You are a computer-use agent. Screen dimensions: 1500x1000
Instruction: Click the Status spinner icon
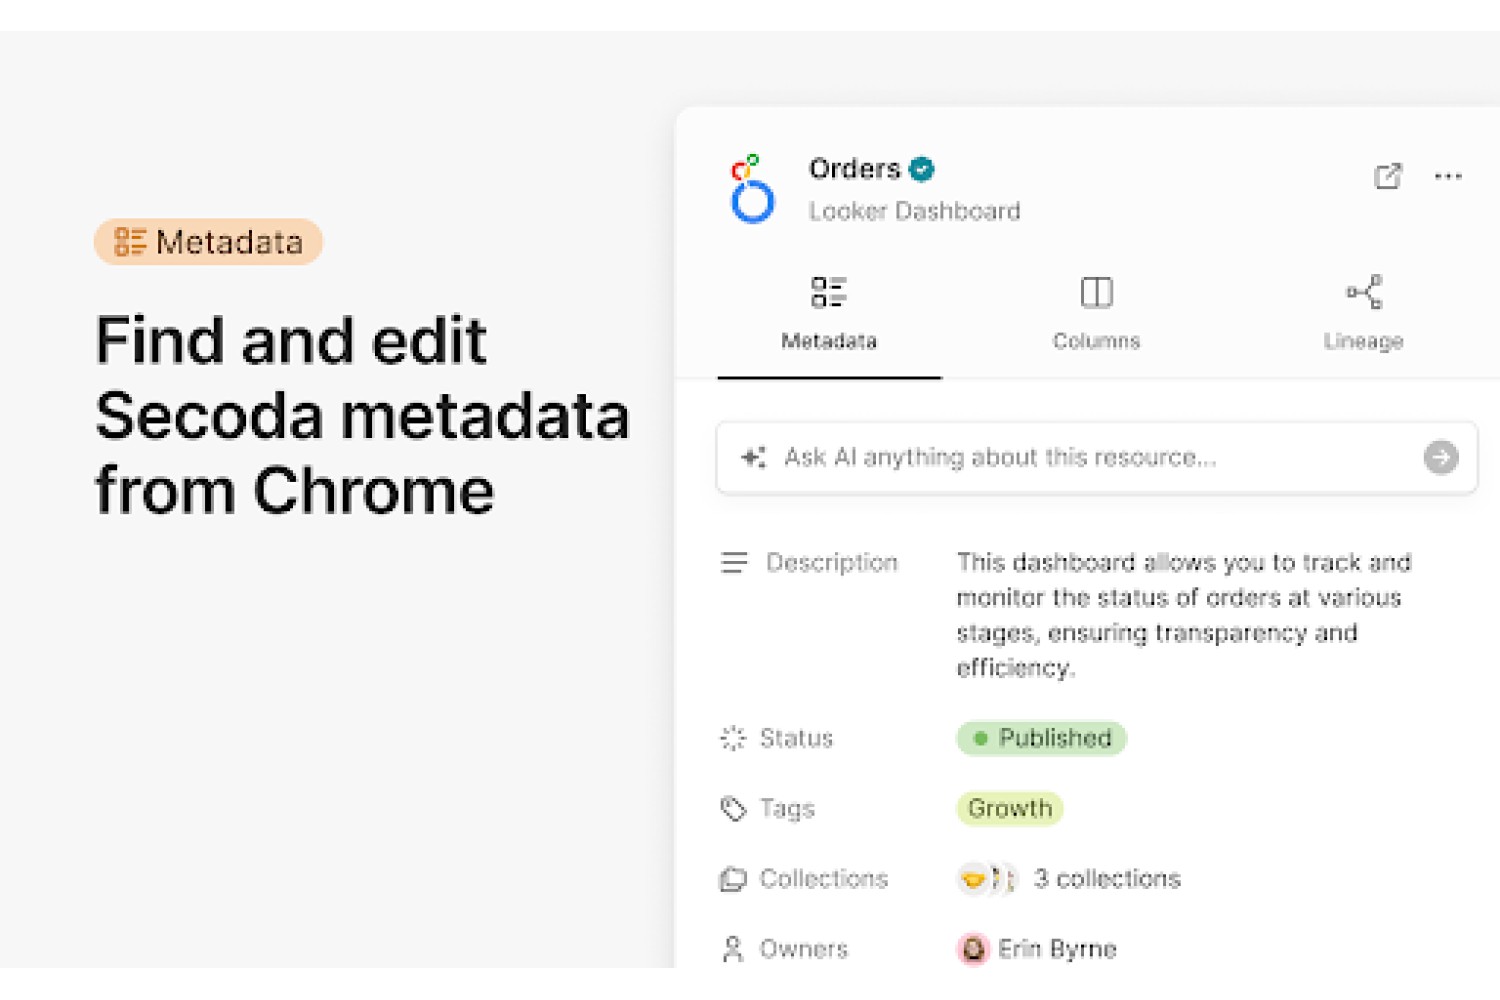click(x=733, y=738)
